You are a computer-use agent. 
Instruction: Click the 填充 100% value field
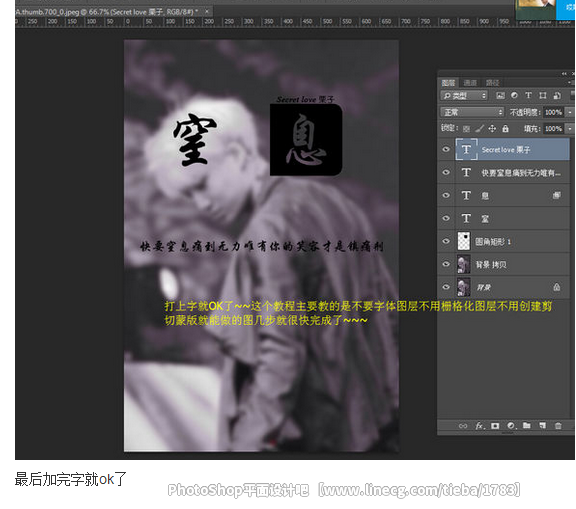(x=554, y=129)
